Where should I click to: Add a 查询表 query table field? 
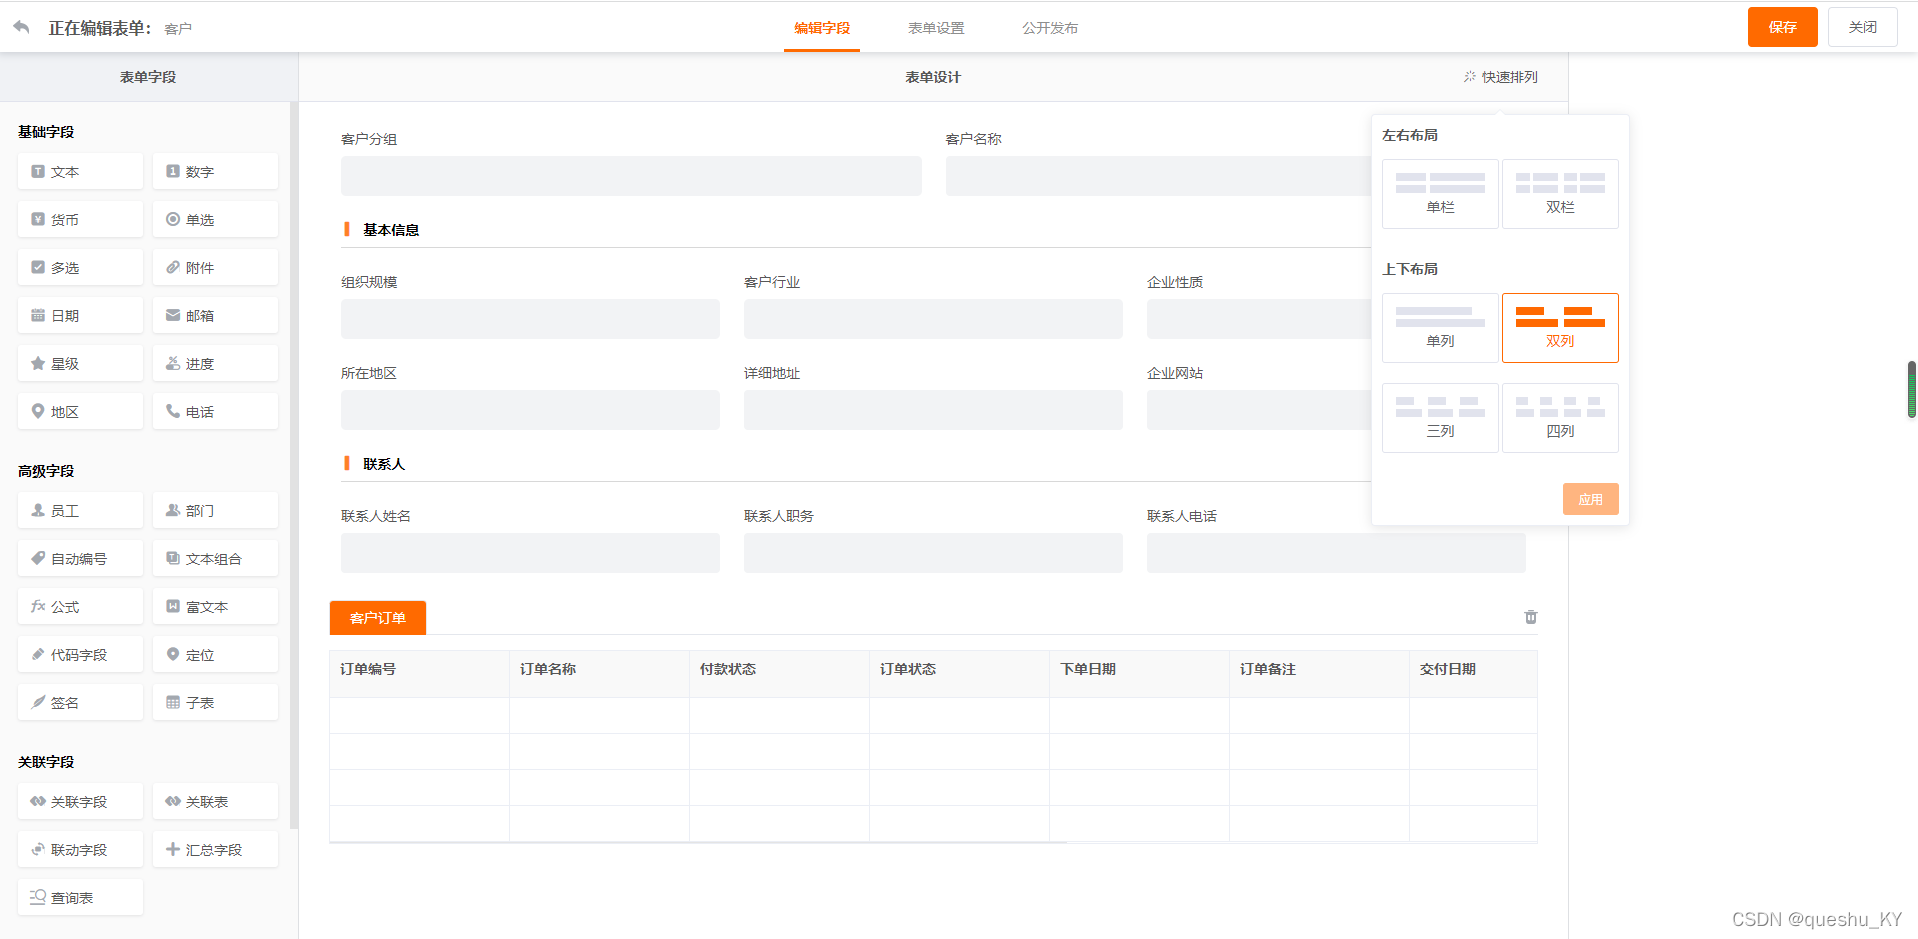pos(80,897)
